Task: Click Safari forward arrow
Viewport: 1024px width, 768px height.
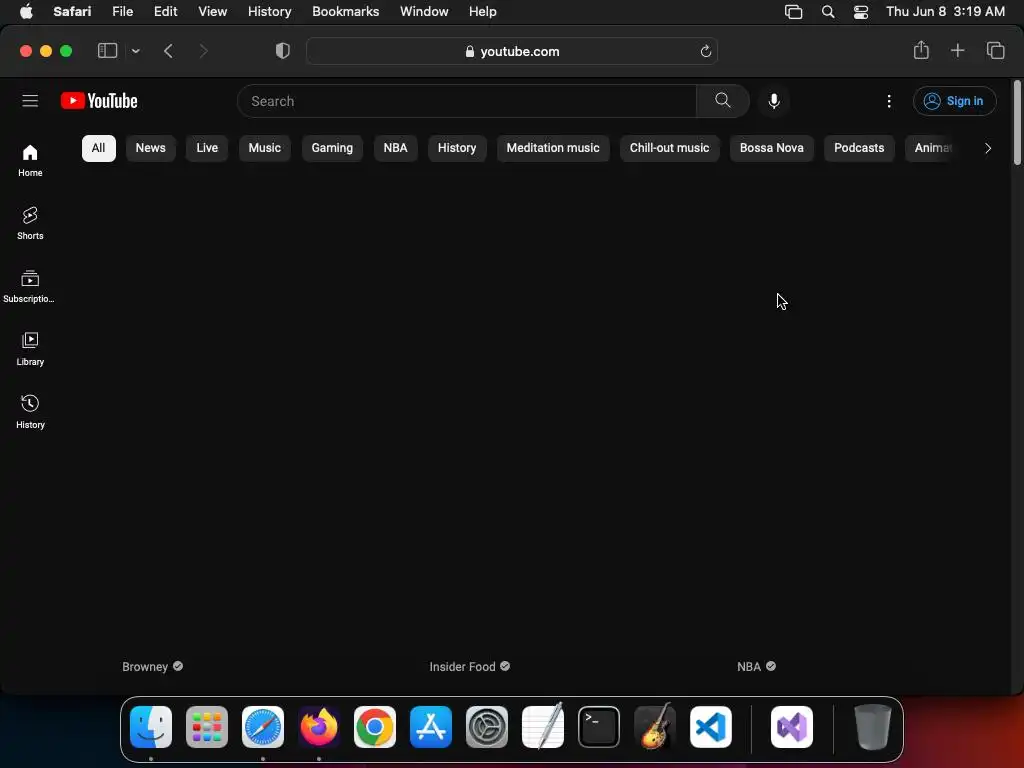Action: (203, 51)
